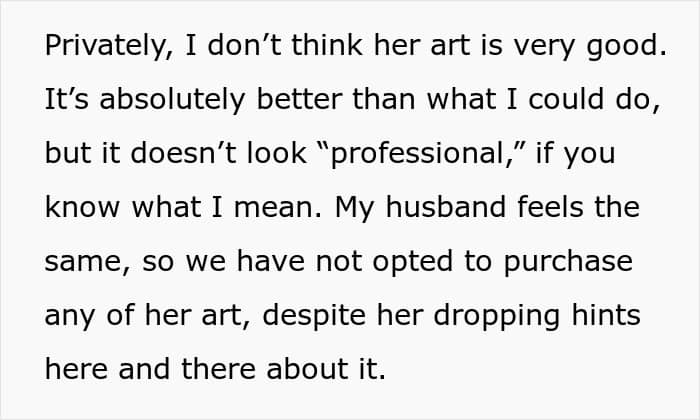700x420 pixels.
Task: Click the word "opted" in fifth line
Action: [413, 262]
